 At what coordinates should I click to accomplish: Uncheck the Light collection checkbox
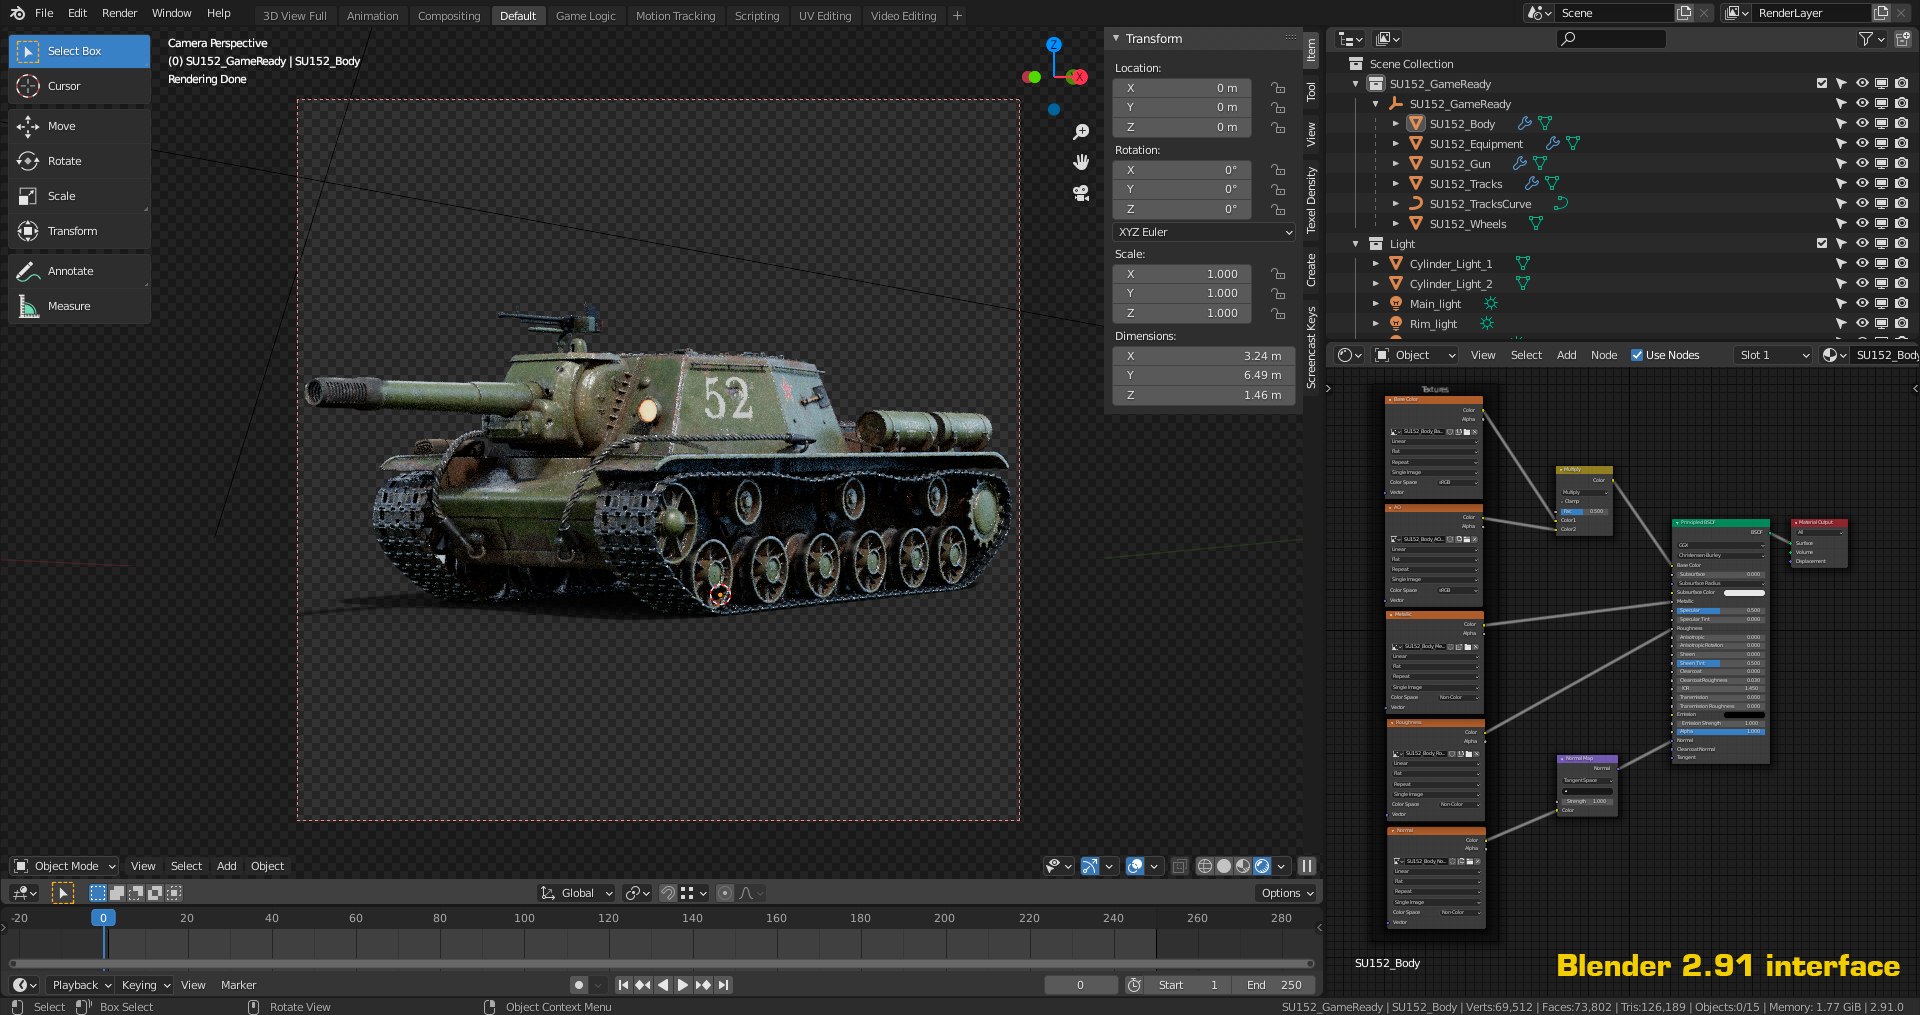1822,244
